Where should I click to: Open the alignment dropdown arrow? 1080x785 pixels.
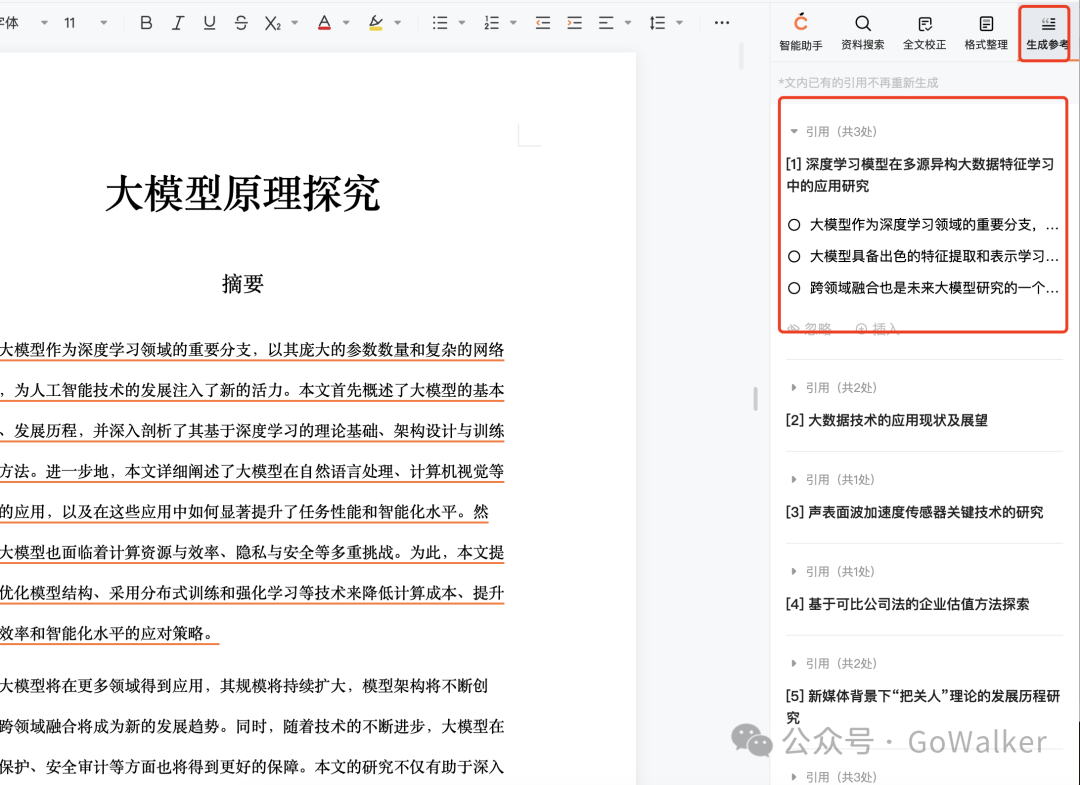coord(627,23)
